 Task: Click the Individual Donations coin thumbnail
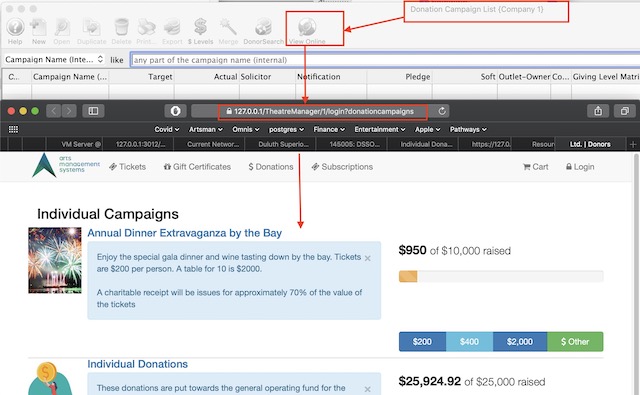tap(50, 379)
